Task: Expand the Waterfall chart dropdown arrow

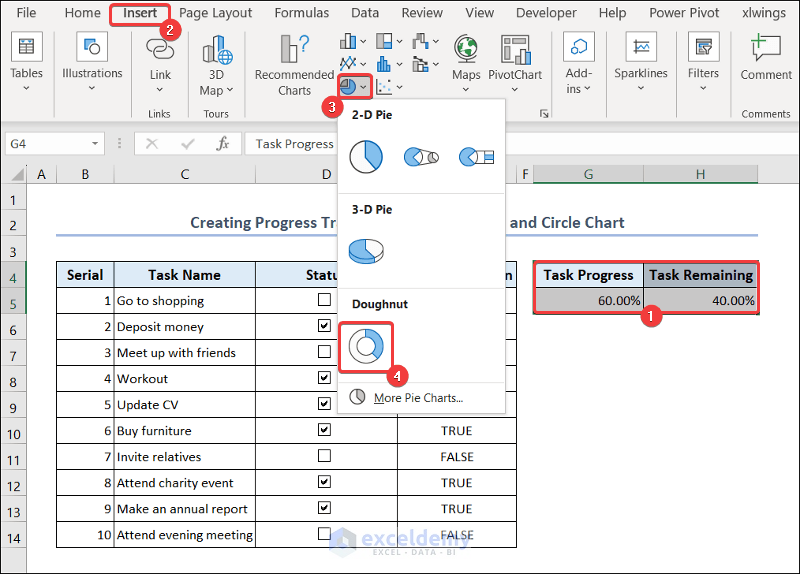Action: [x=436, y=41]
